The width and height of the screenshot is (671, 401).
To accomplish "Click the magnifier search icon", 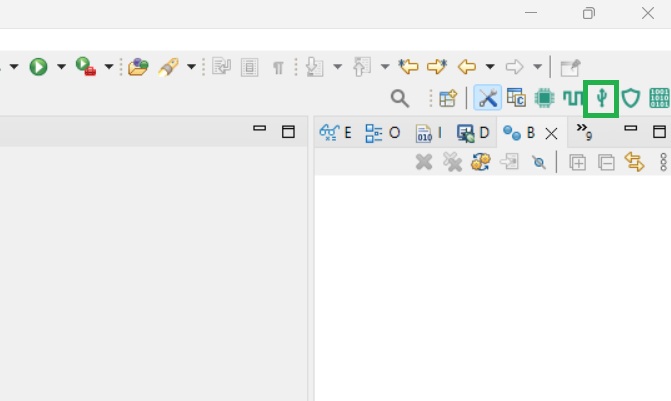I will (399, 98).
